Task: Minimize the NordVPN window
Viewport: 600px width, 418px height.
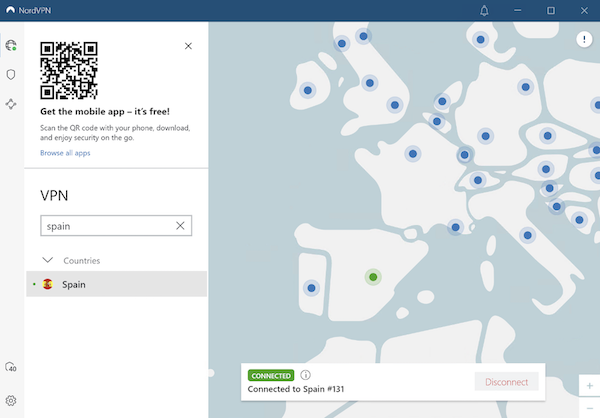Action: click(518, 10)
